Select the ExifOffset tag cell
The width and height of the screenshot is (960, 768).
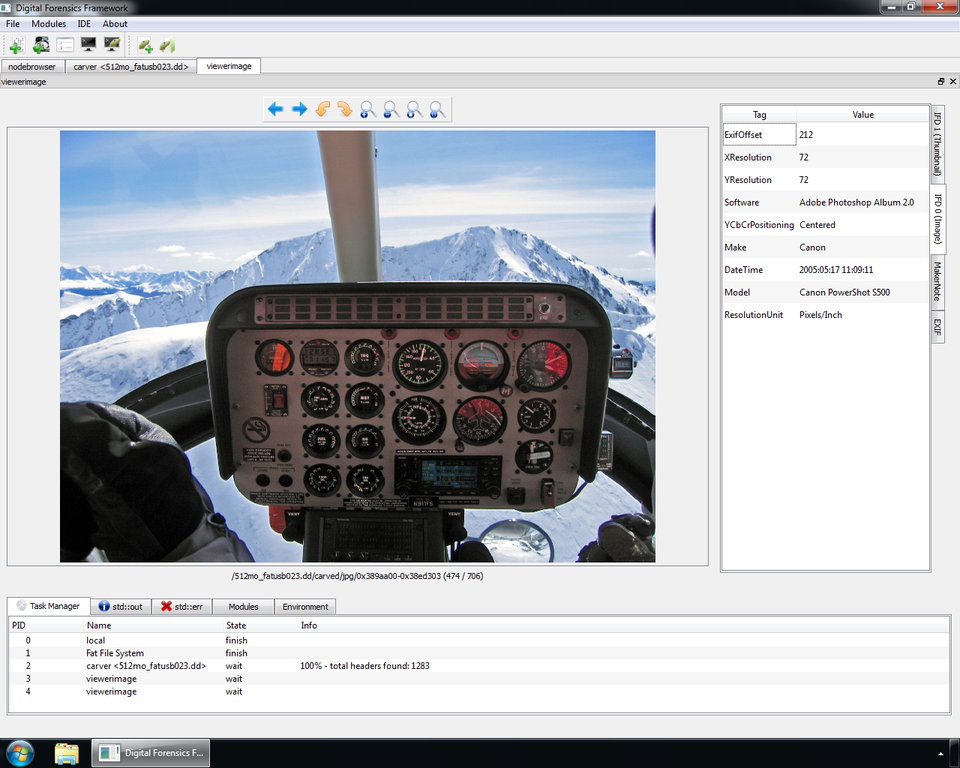click(758, 134)
